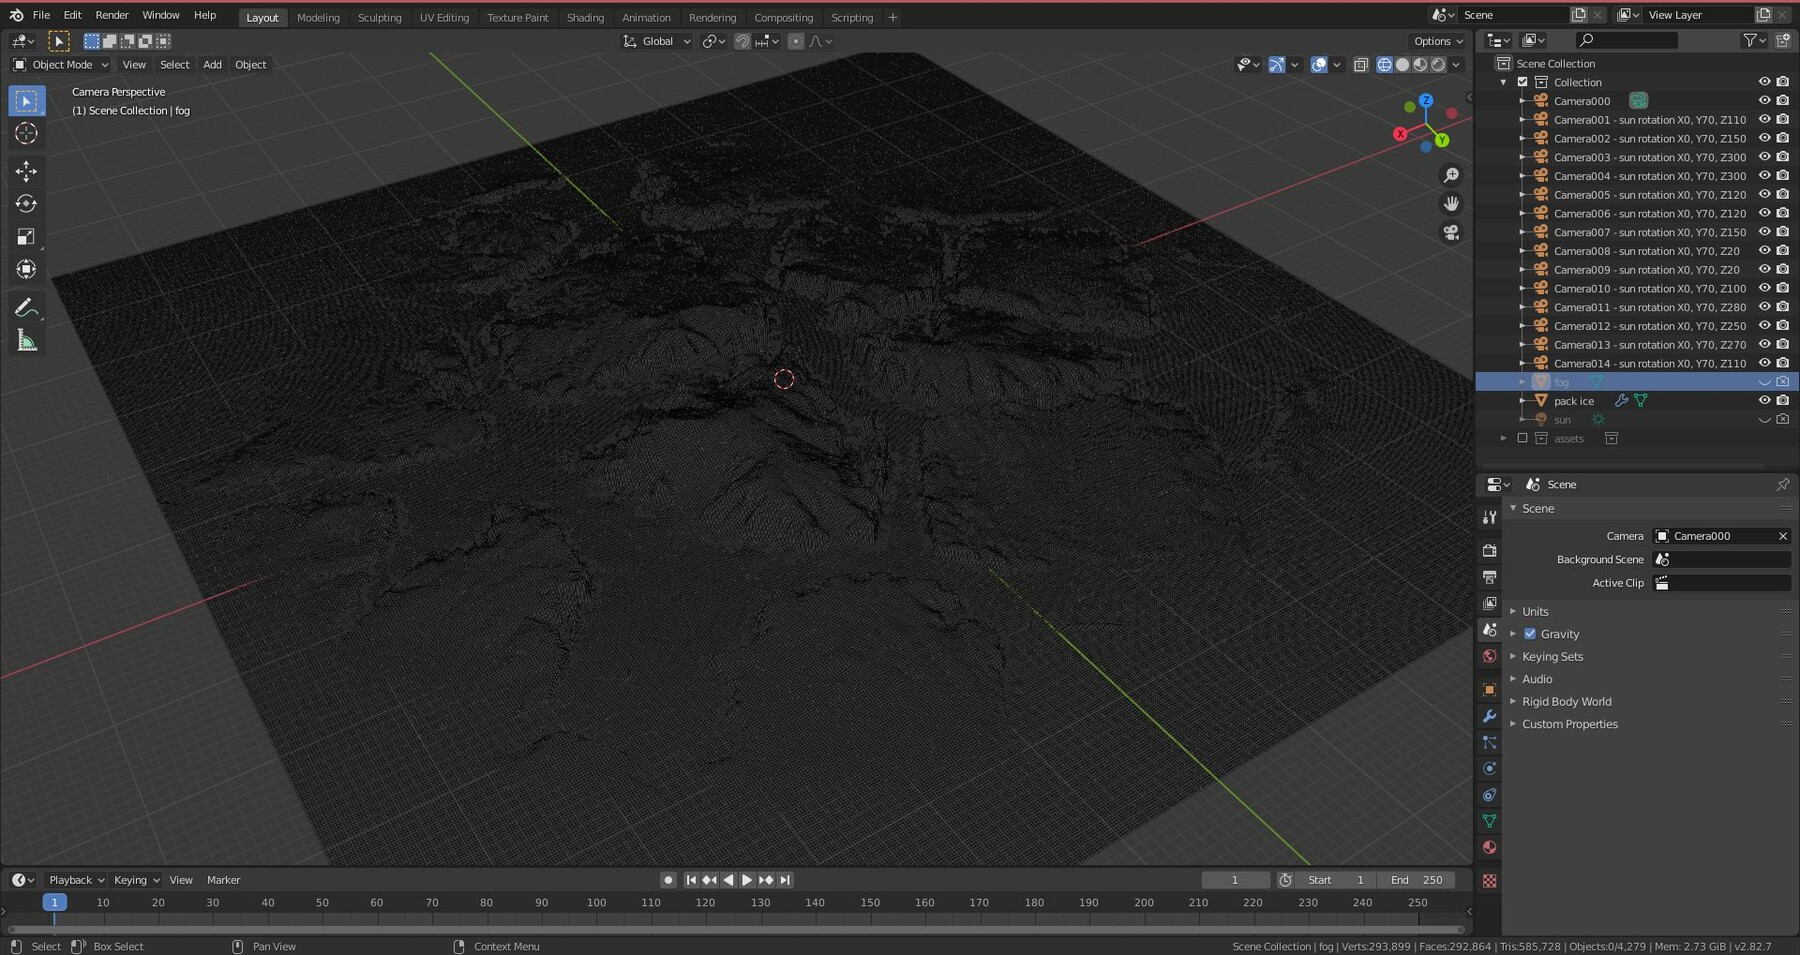
Task: Switch to the Shading workspace tab
Action: (x=585, y=17)
